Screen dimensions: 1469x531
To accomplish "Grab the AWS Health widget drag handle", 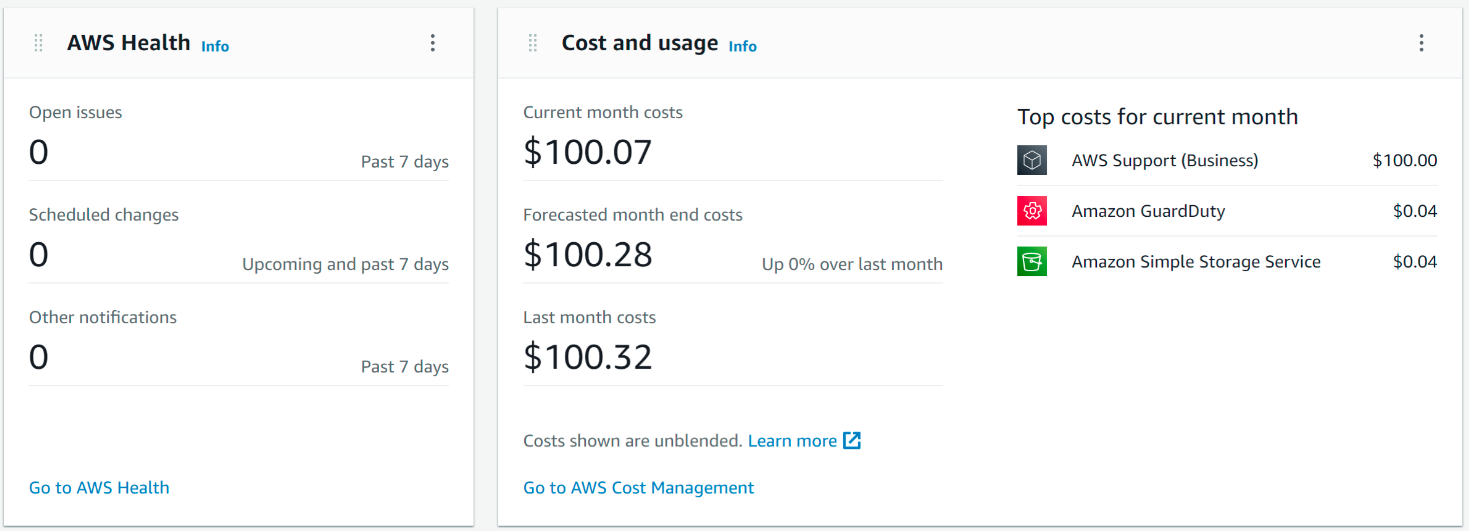I will click(x=39, y=43).
